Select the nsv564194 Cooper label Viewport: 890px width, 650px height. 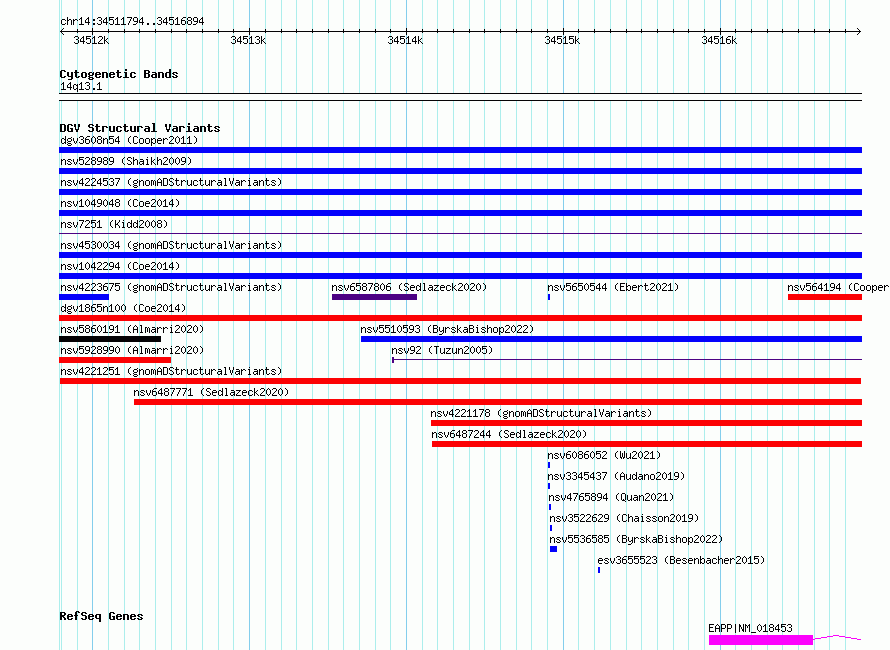point(838,287)
